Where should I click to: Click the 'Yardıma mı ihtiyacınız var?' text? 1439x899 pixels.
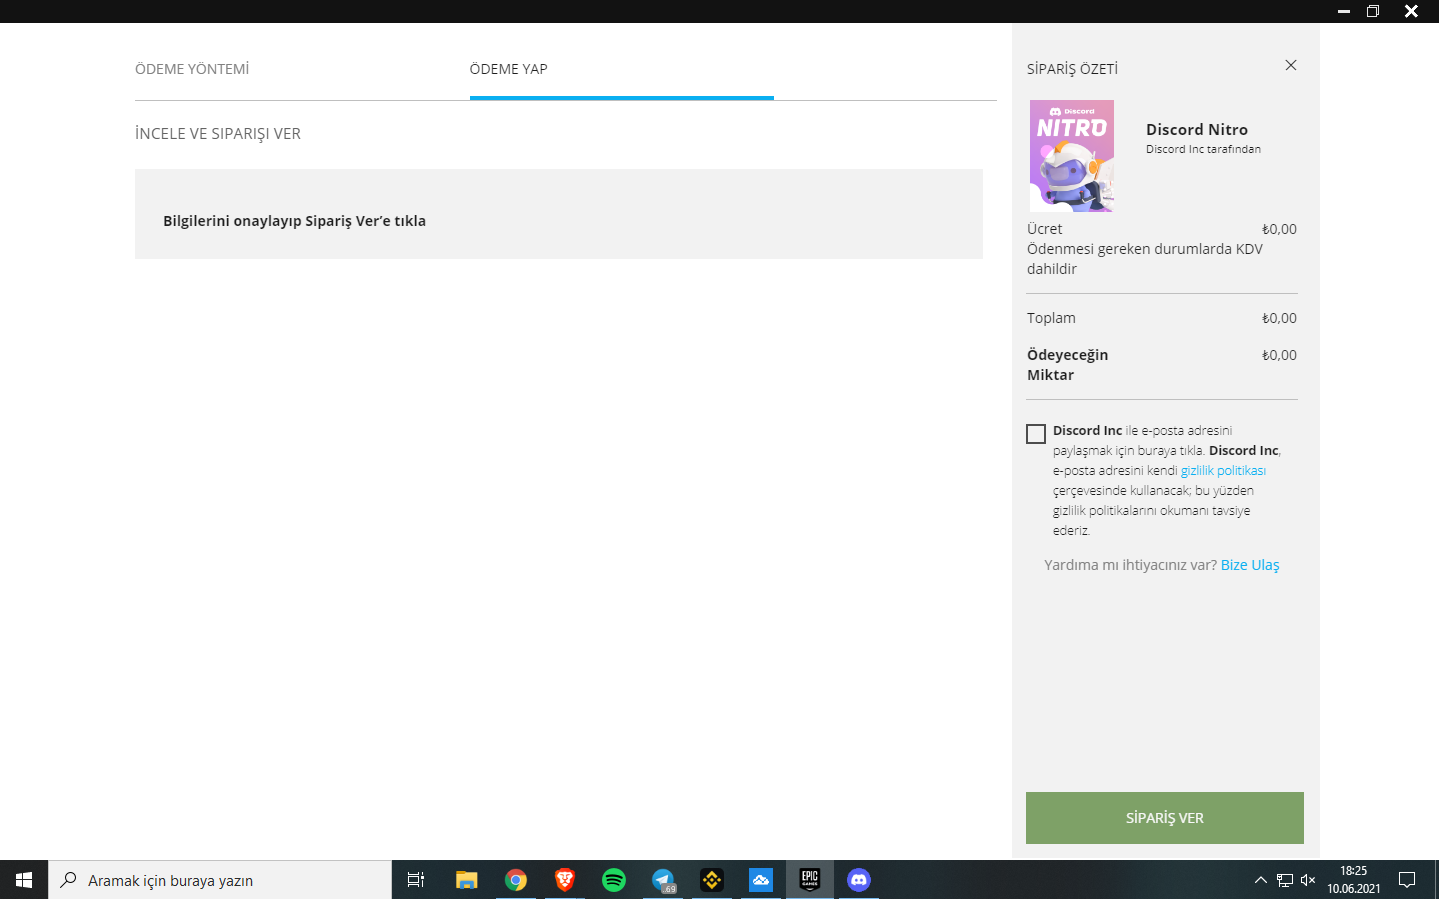coord(1130,565)
